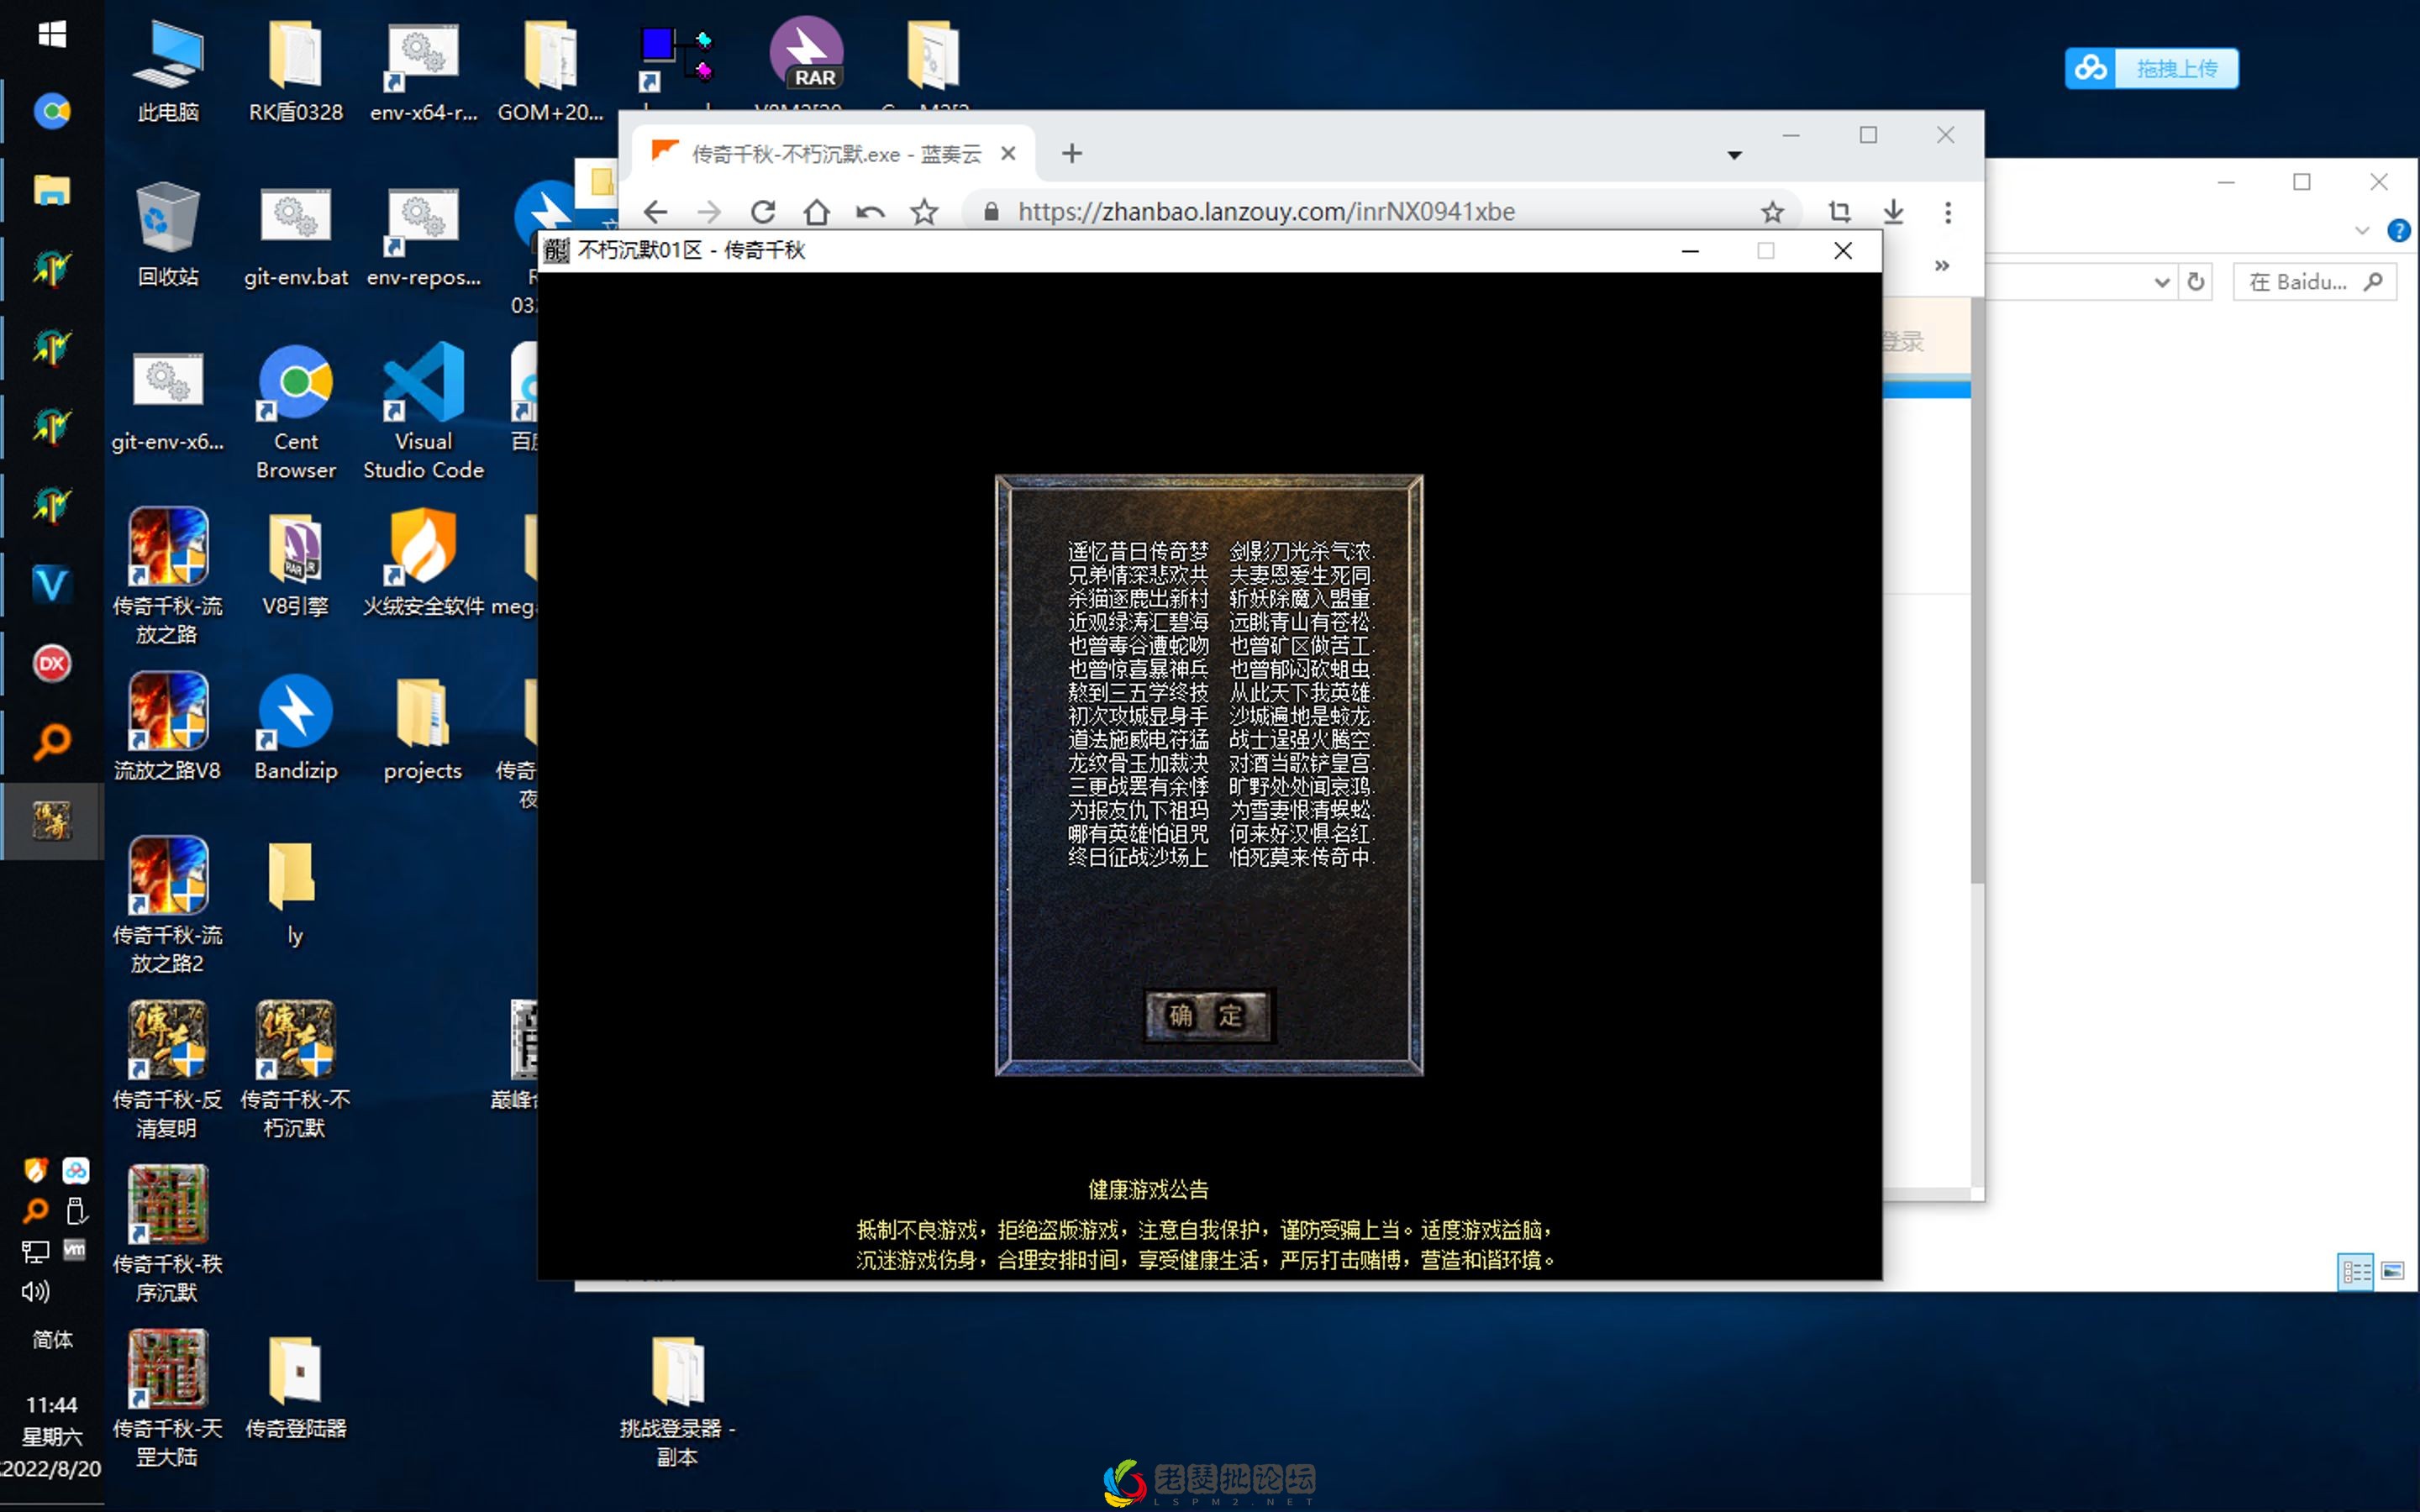Image resolution: width=2420 pixels, height=1512 pixels.
Task: Open 流放之路V8 shortcut
Action: coord(168,728)
